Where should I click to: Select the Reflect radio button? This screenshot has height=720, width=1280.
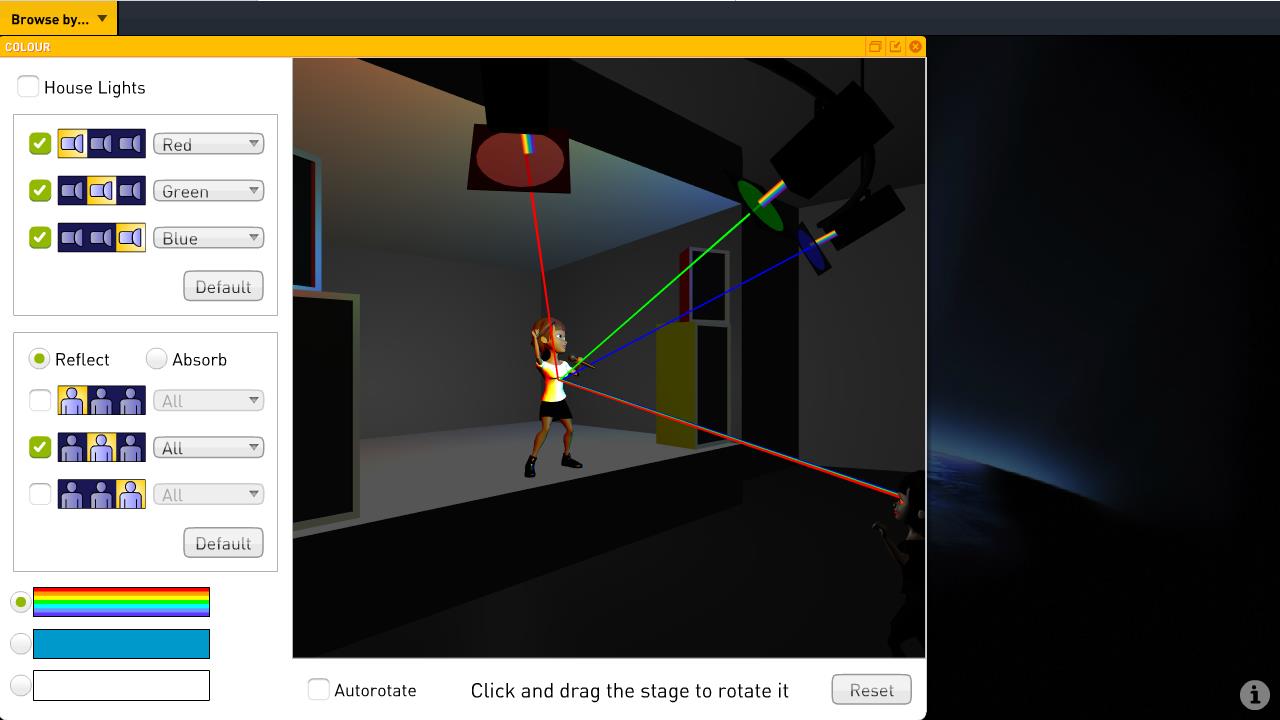39,358
